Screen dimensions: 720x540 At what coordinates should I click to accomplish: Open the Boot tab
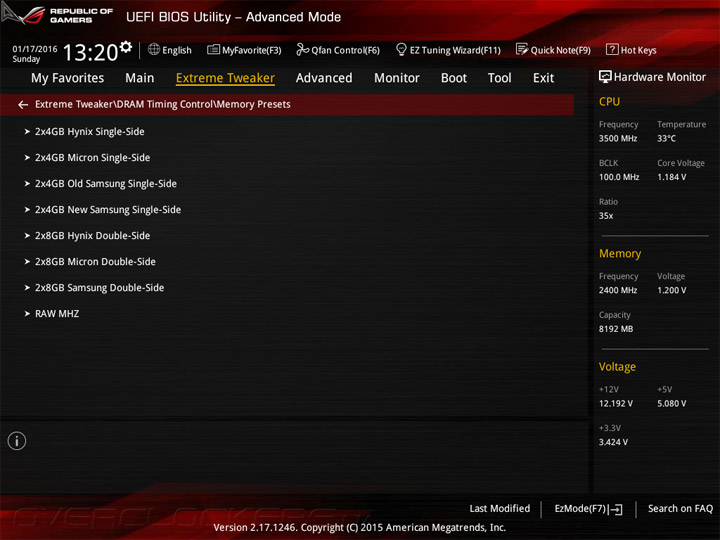(454, 78)
